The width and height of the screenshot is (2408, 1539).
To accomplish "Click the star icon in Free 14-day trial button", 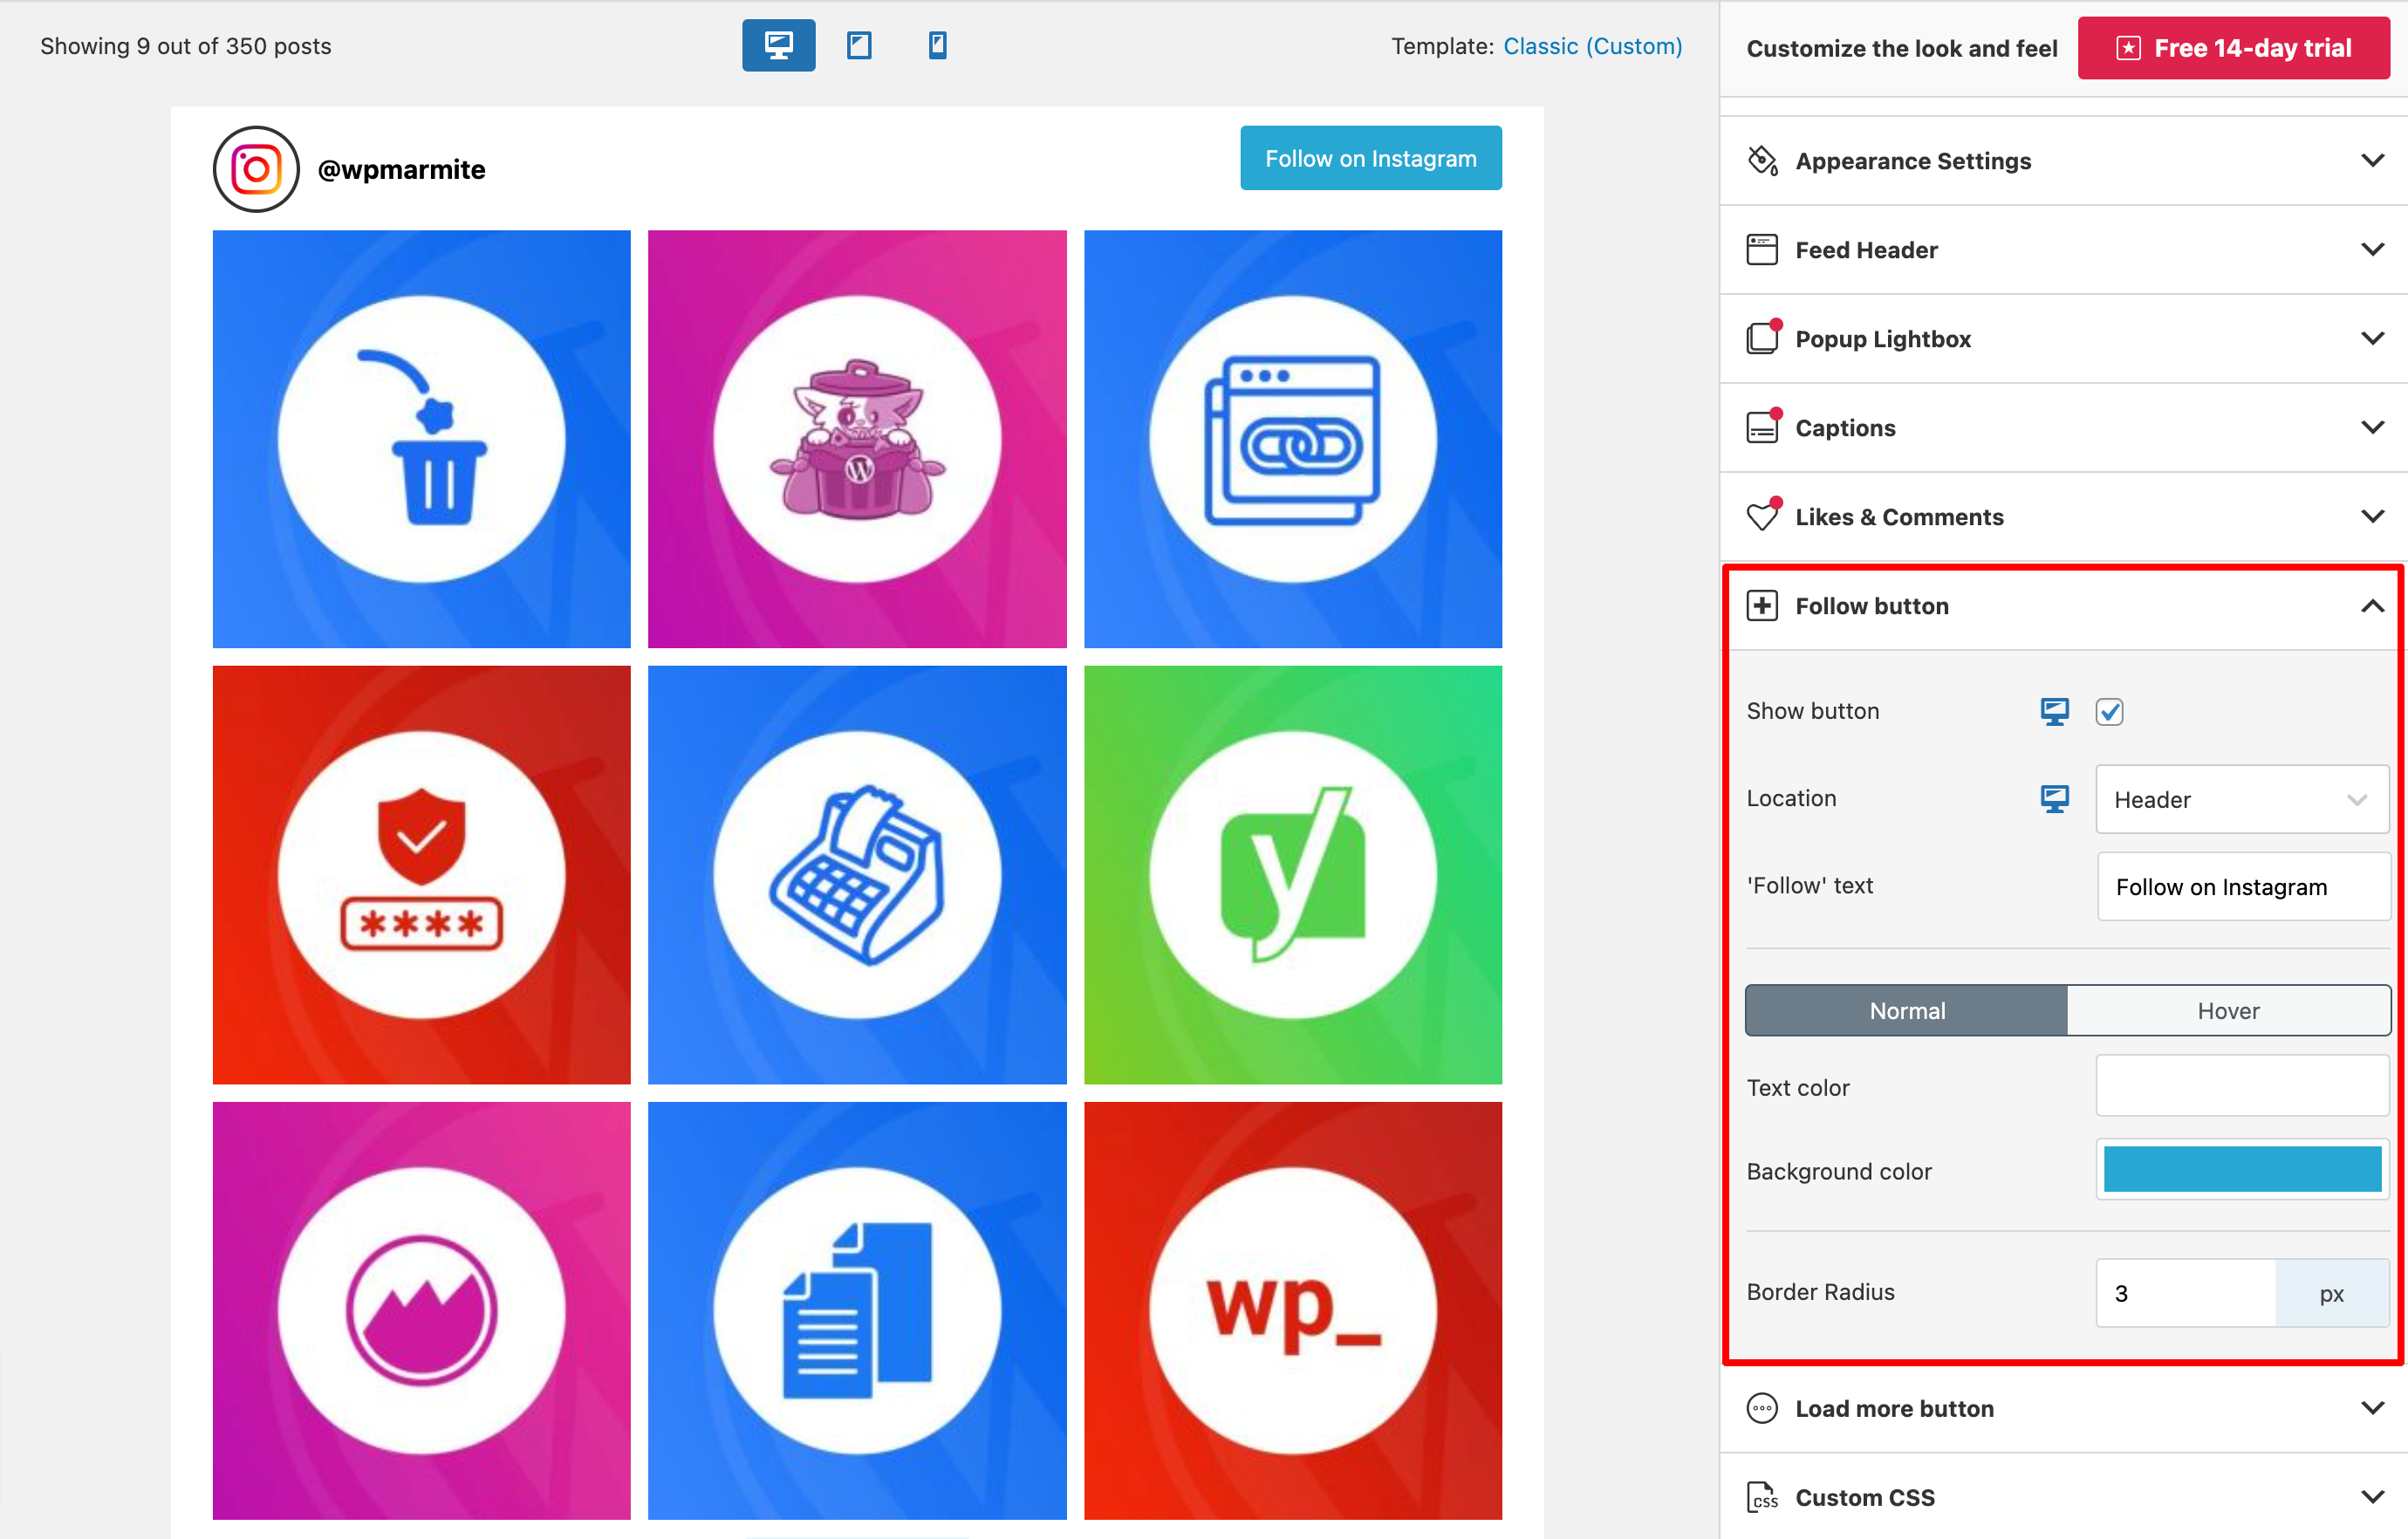I will [2129, 48].
